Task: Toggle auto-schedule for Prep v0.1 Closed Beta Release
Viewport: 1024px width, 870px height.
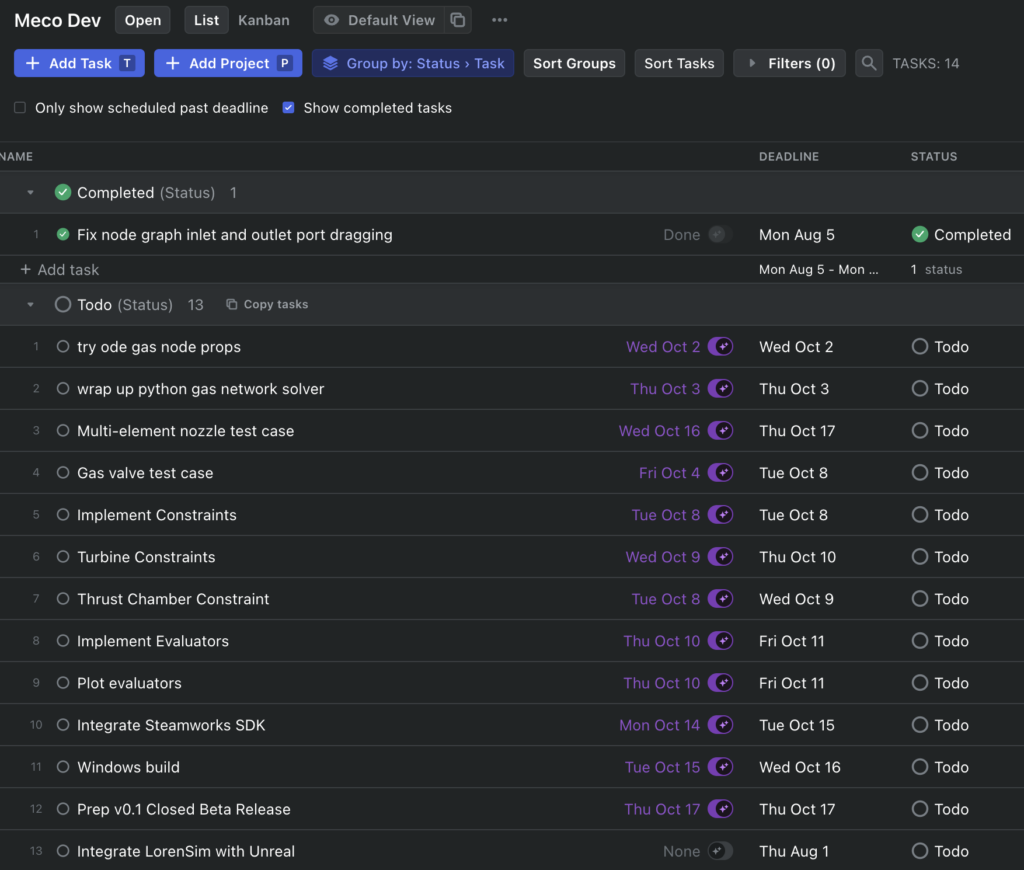Action: pyautogui.click(x=720, y=809)
